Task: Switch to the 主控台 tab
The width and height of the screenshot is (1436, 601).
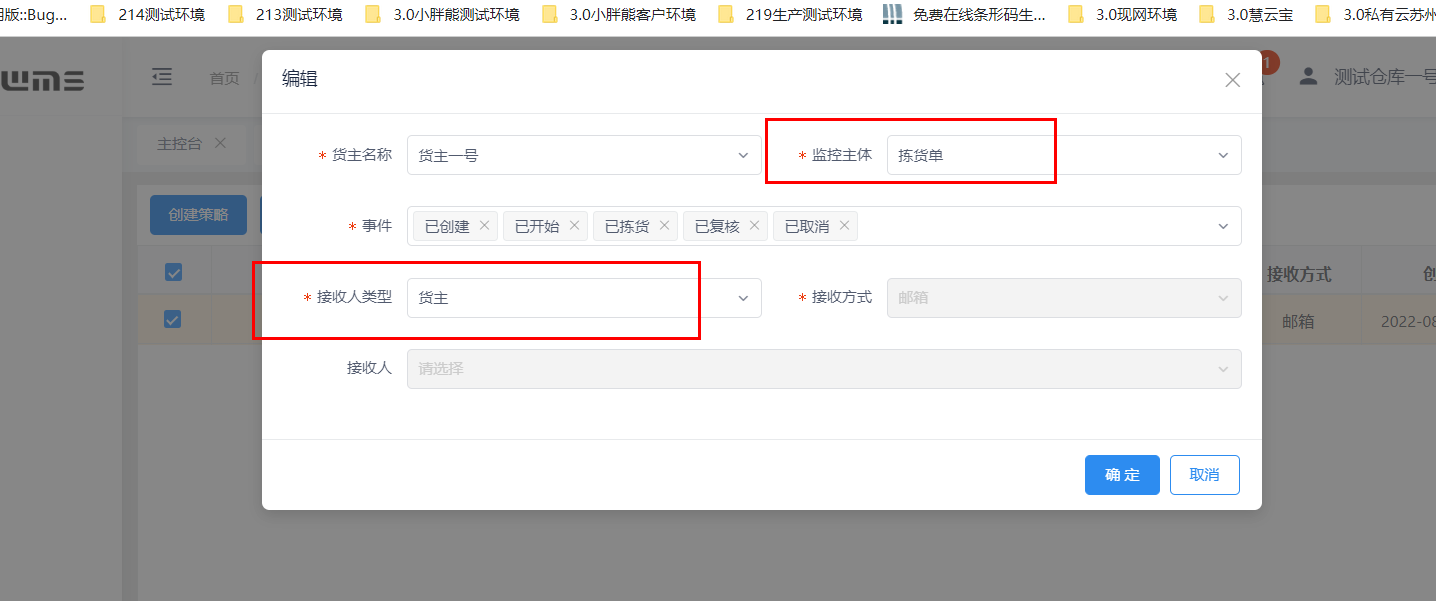Action: (179, 143)
